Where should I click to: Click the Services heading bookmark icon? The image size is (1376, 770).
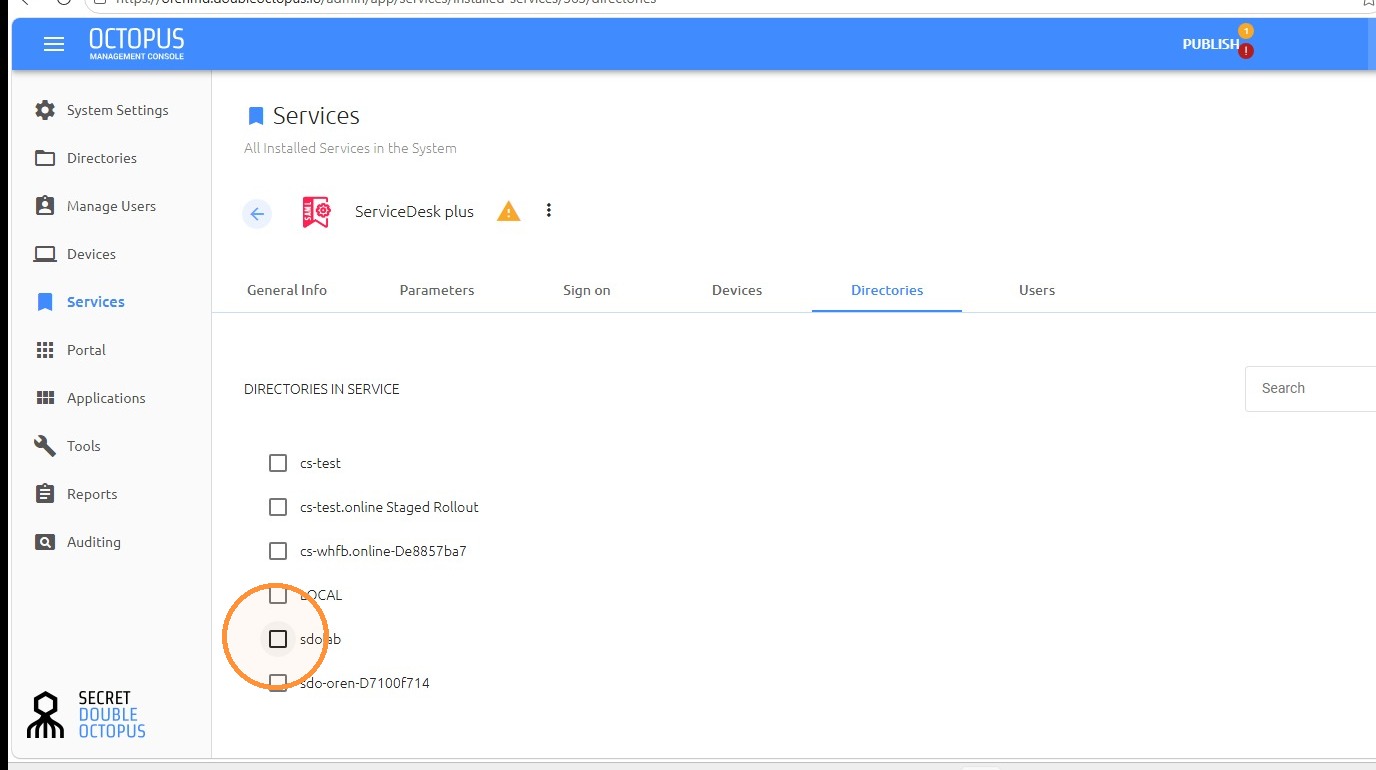click(x=256, y=116)
